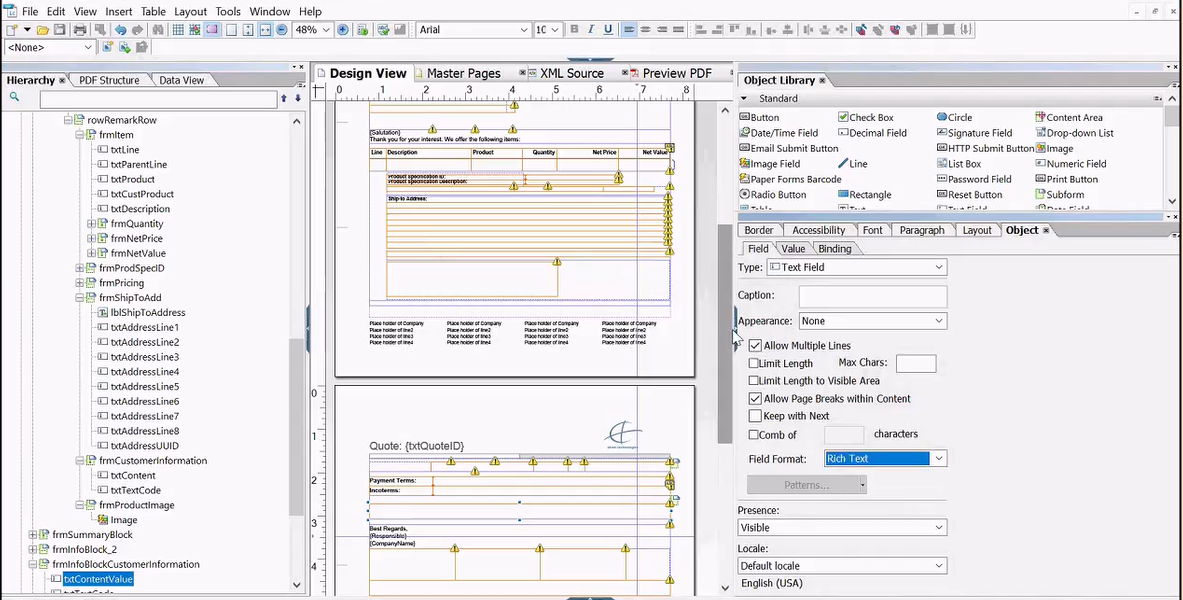This screenshot has height=600, width=1183.
Task: Click the Print icon in toolbar
Action: (80, 29)
